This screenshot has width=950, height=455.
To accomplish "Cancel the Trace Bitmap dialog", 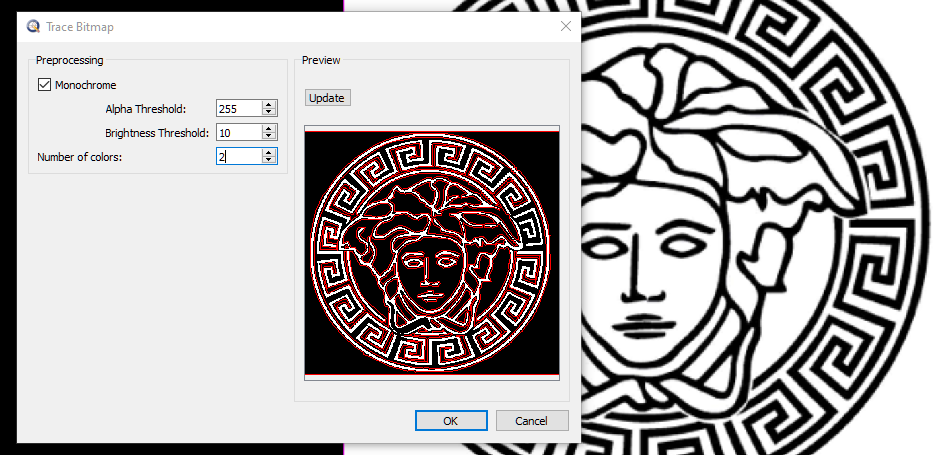I will 532,421.
